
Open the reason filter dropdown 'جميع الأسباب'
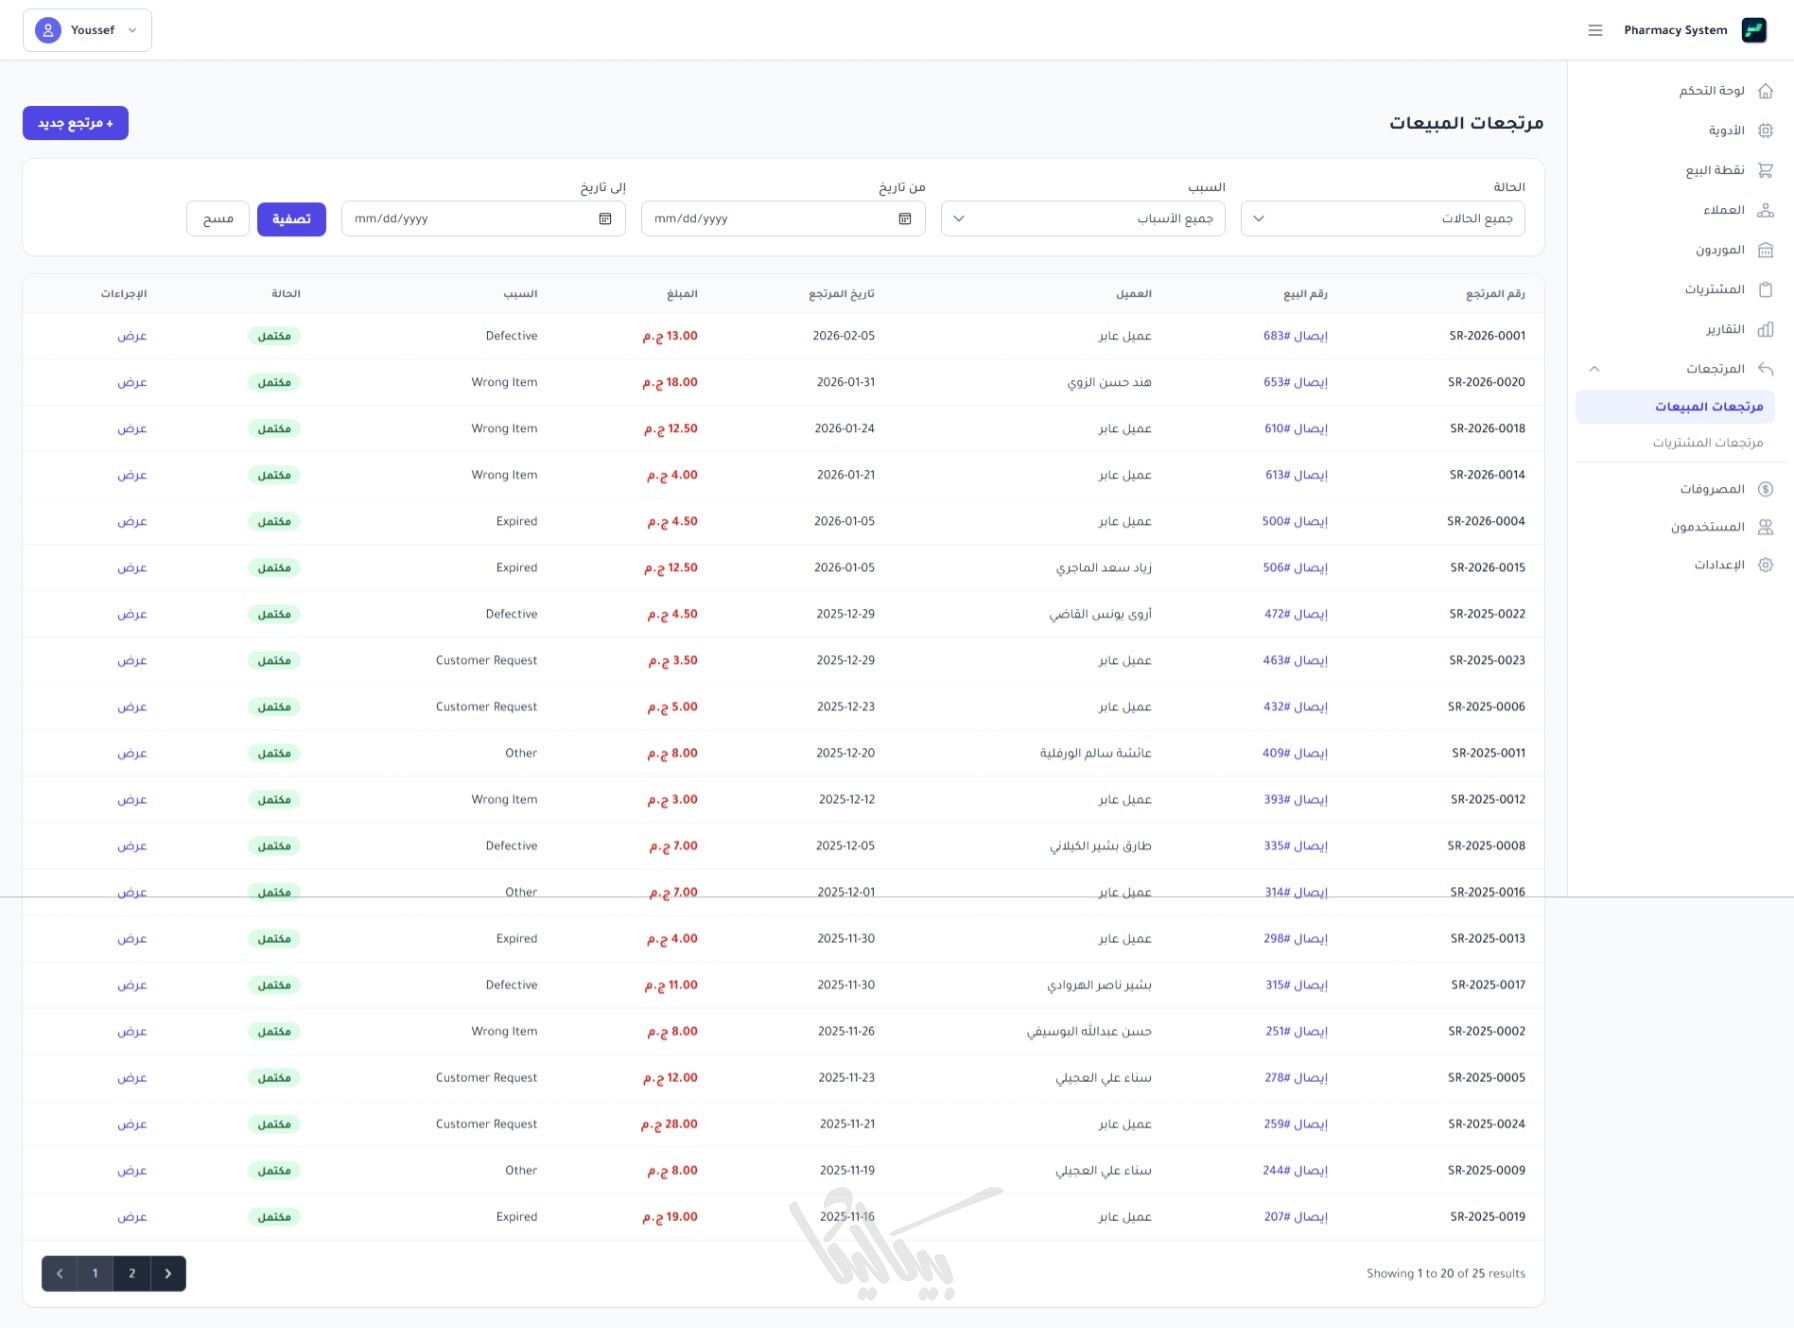(x=1082, y=219)
